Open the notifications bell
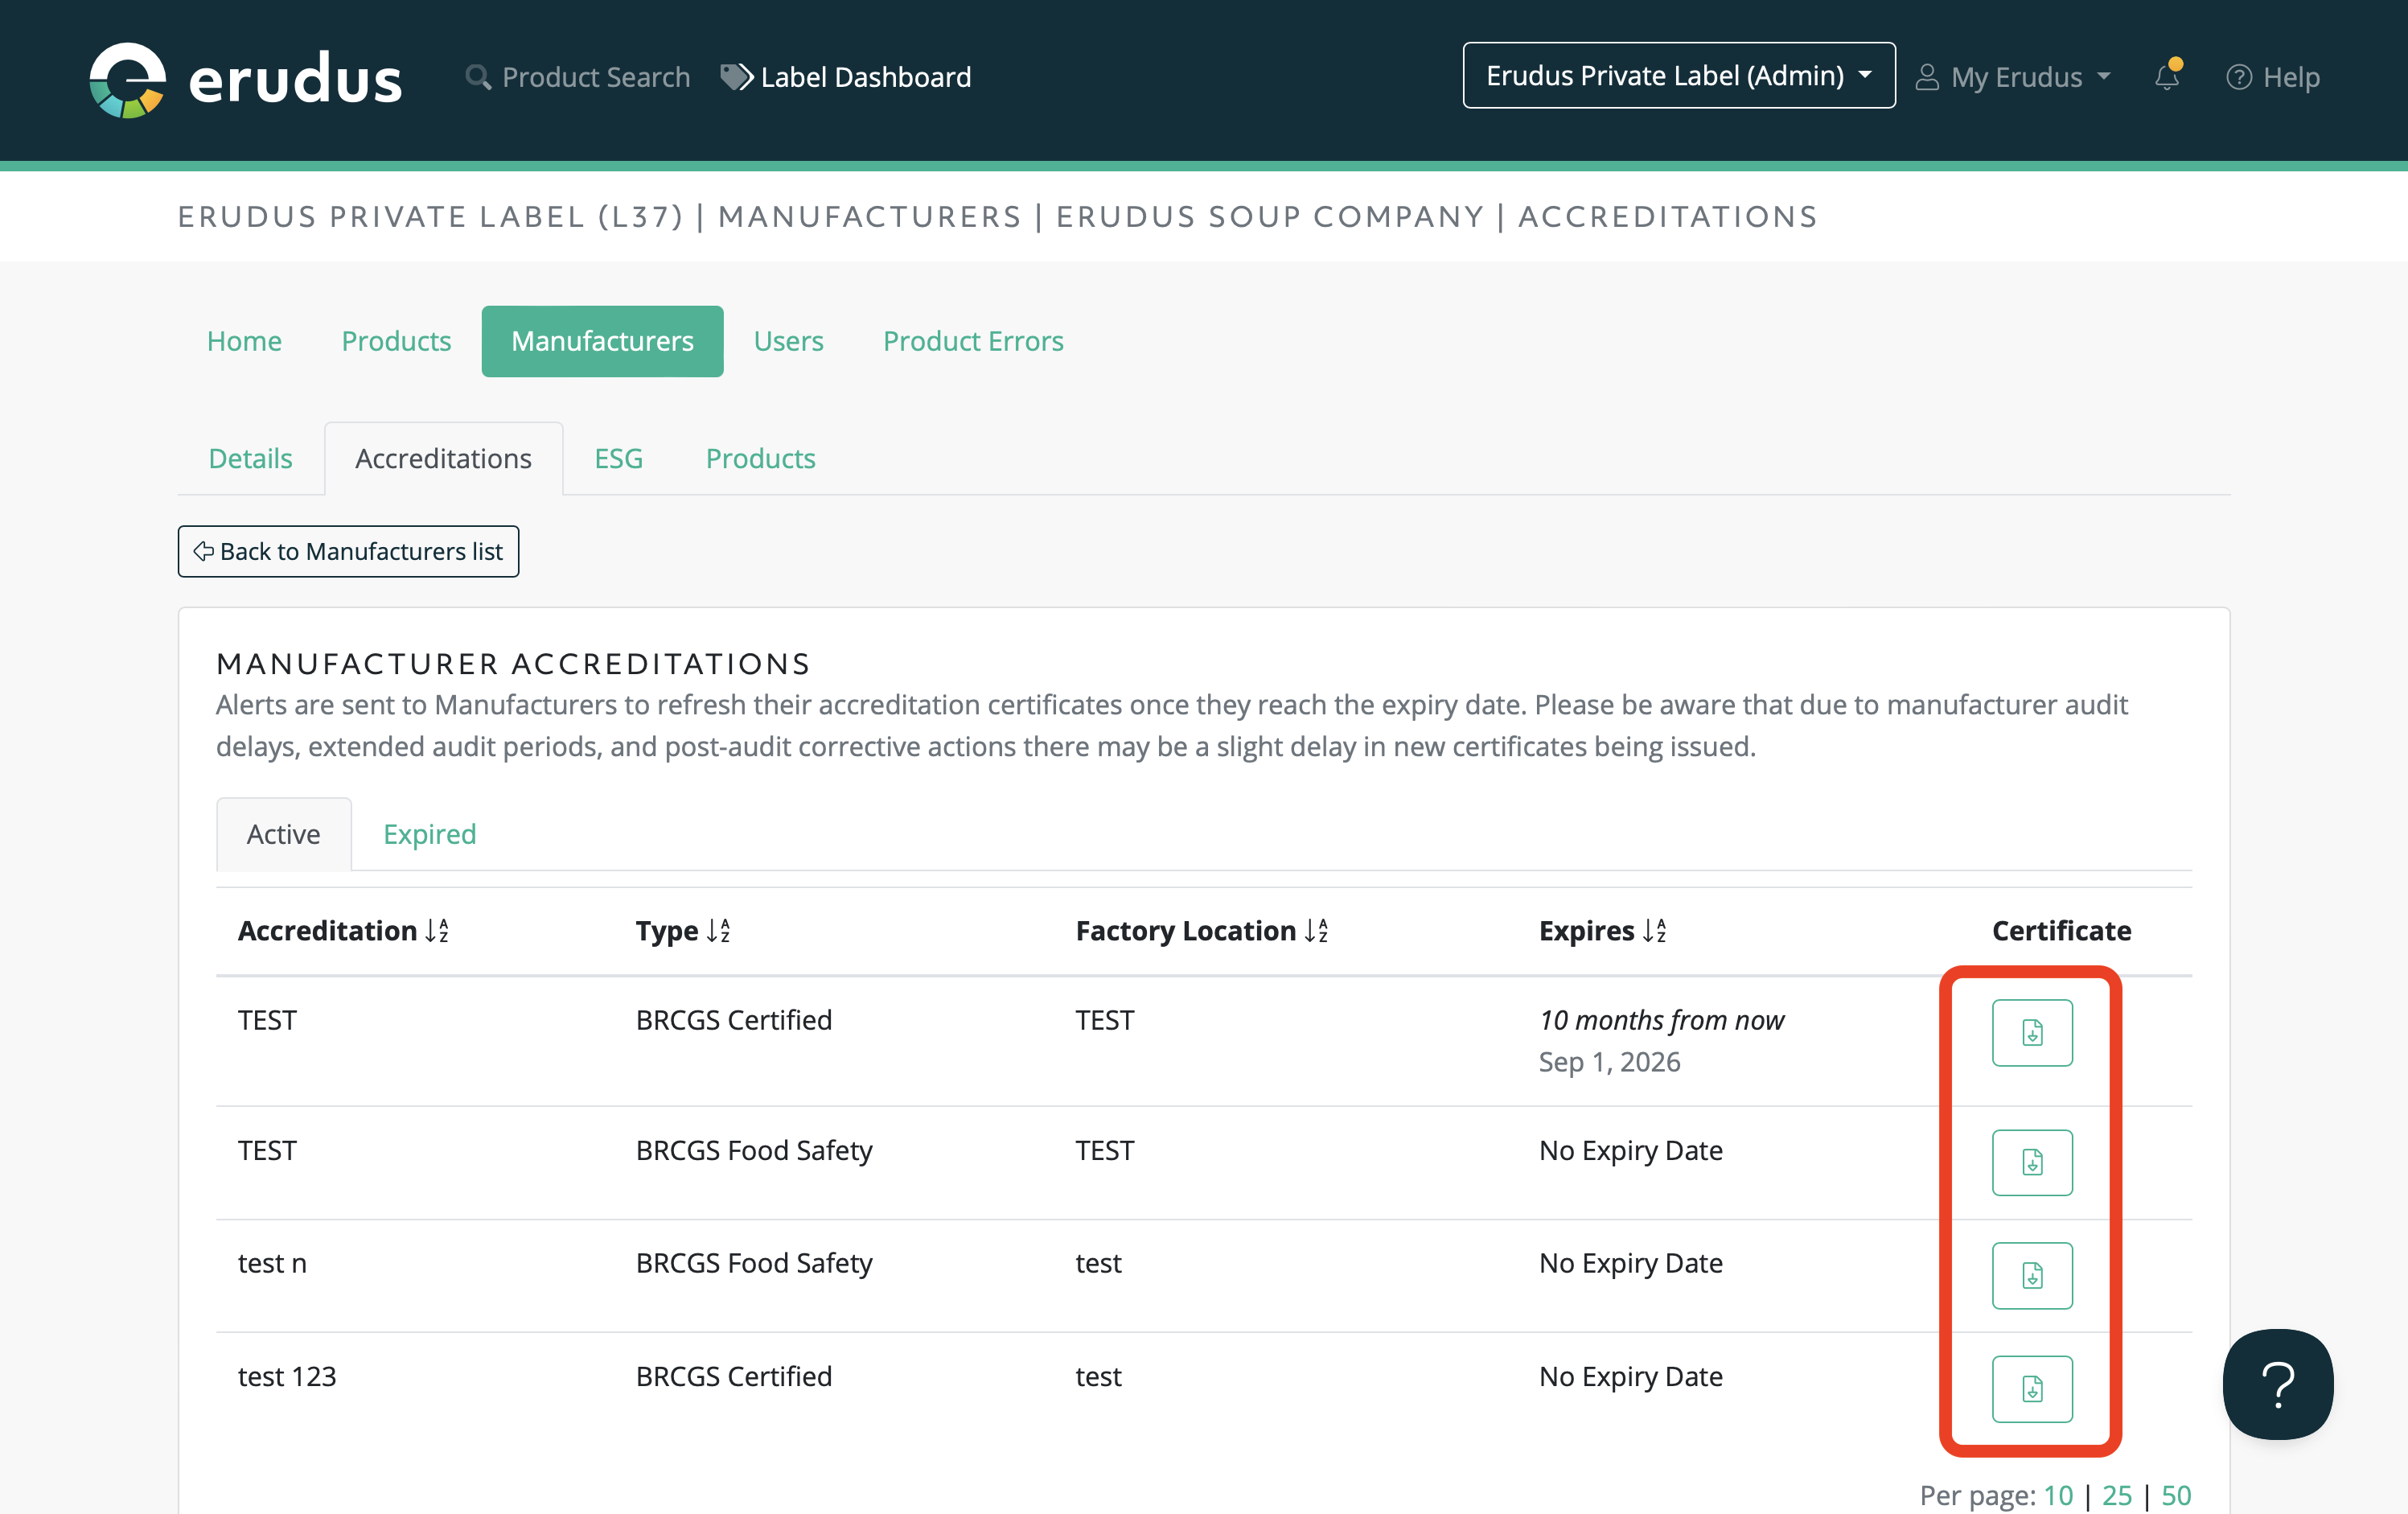2408x1514 pixels. point(2166,77)
